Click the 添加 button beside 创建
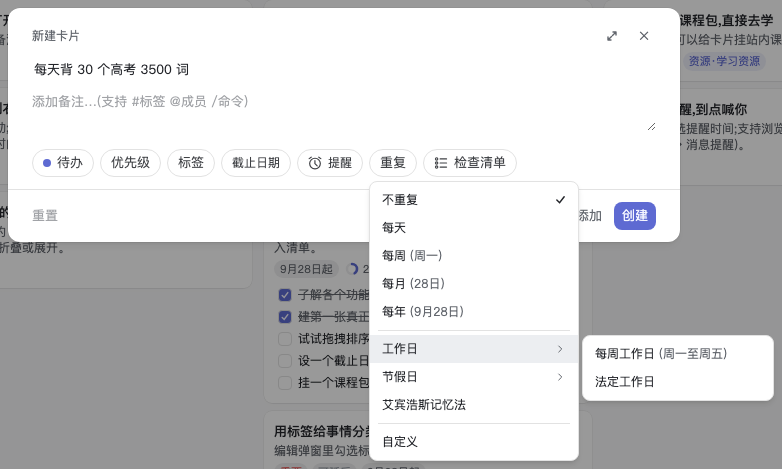 tap(590, 216)
